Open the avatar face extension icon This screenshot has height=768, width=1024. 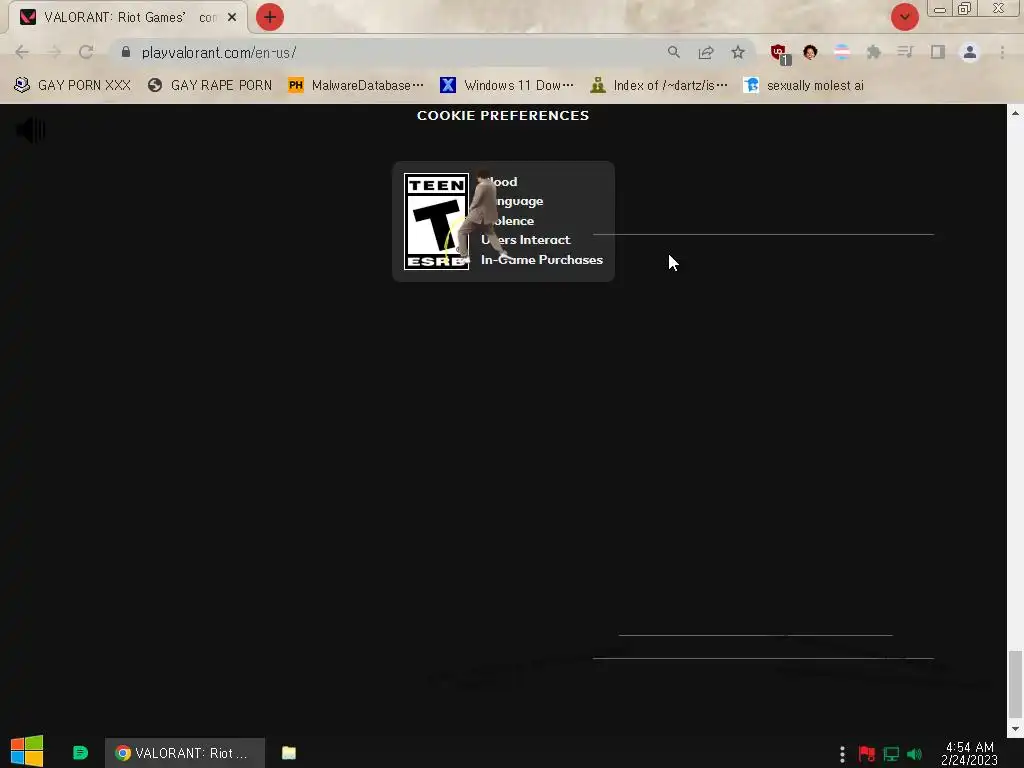(x=810, y=52)
